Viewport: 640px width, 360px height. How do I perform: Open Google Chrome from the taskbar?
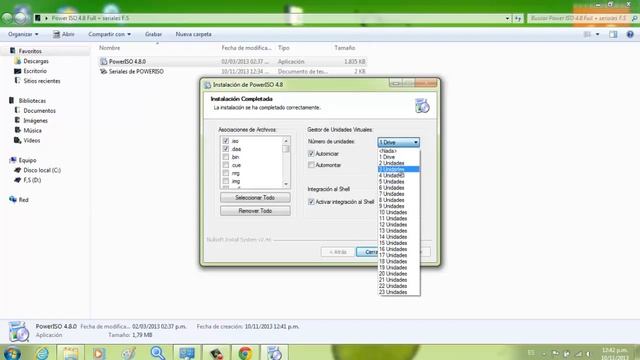pos(245,353)
